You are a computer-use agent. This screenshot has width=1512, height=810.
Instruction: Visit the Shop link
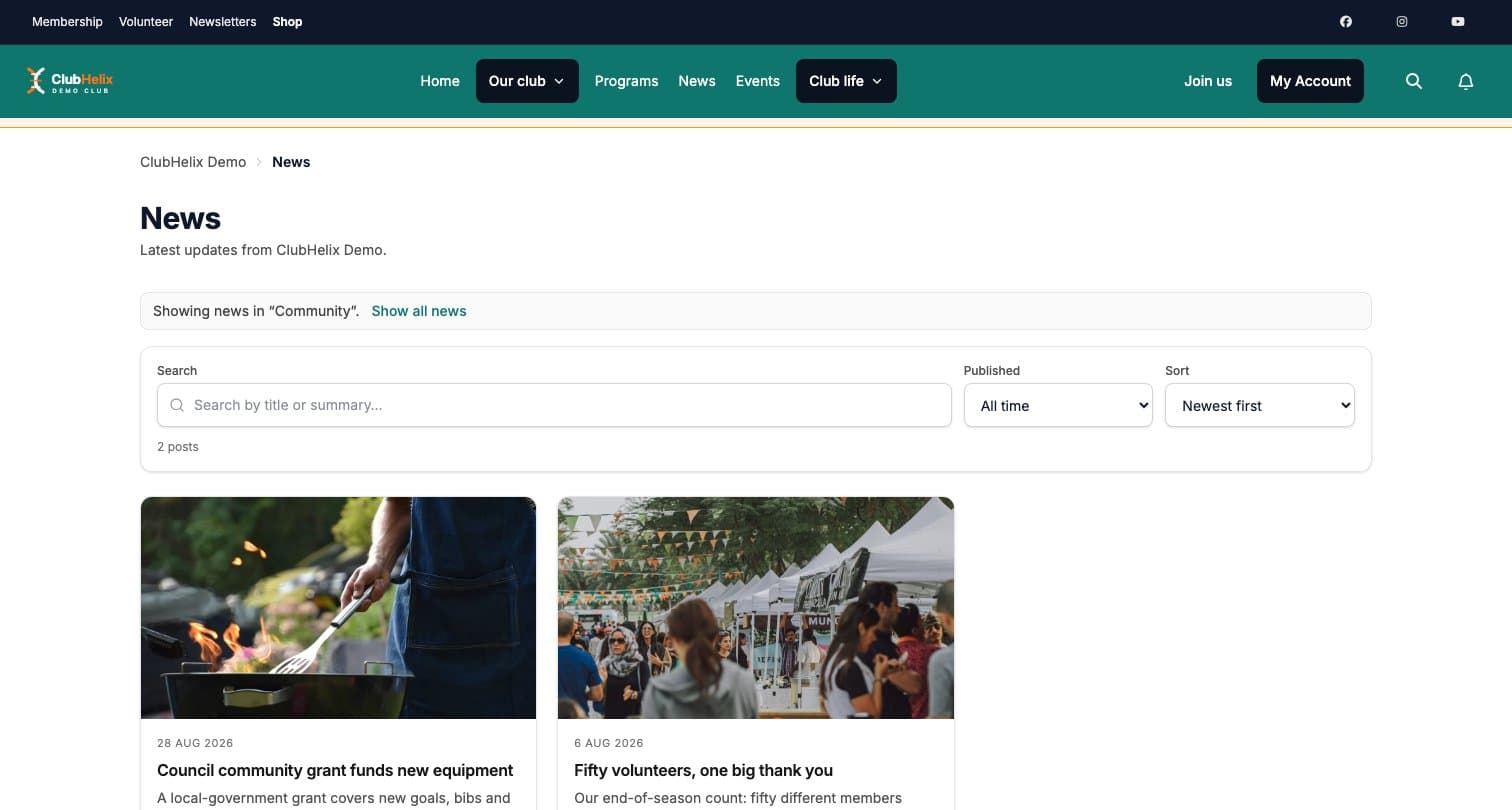pyautogui.click(x=287, y=22)
